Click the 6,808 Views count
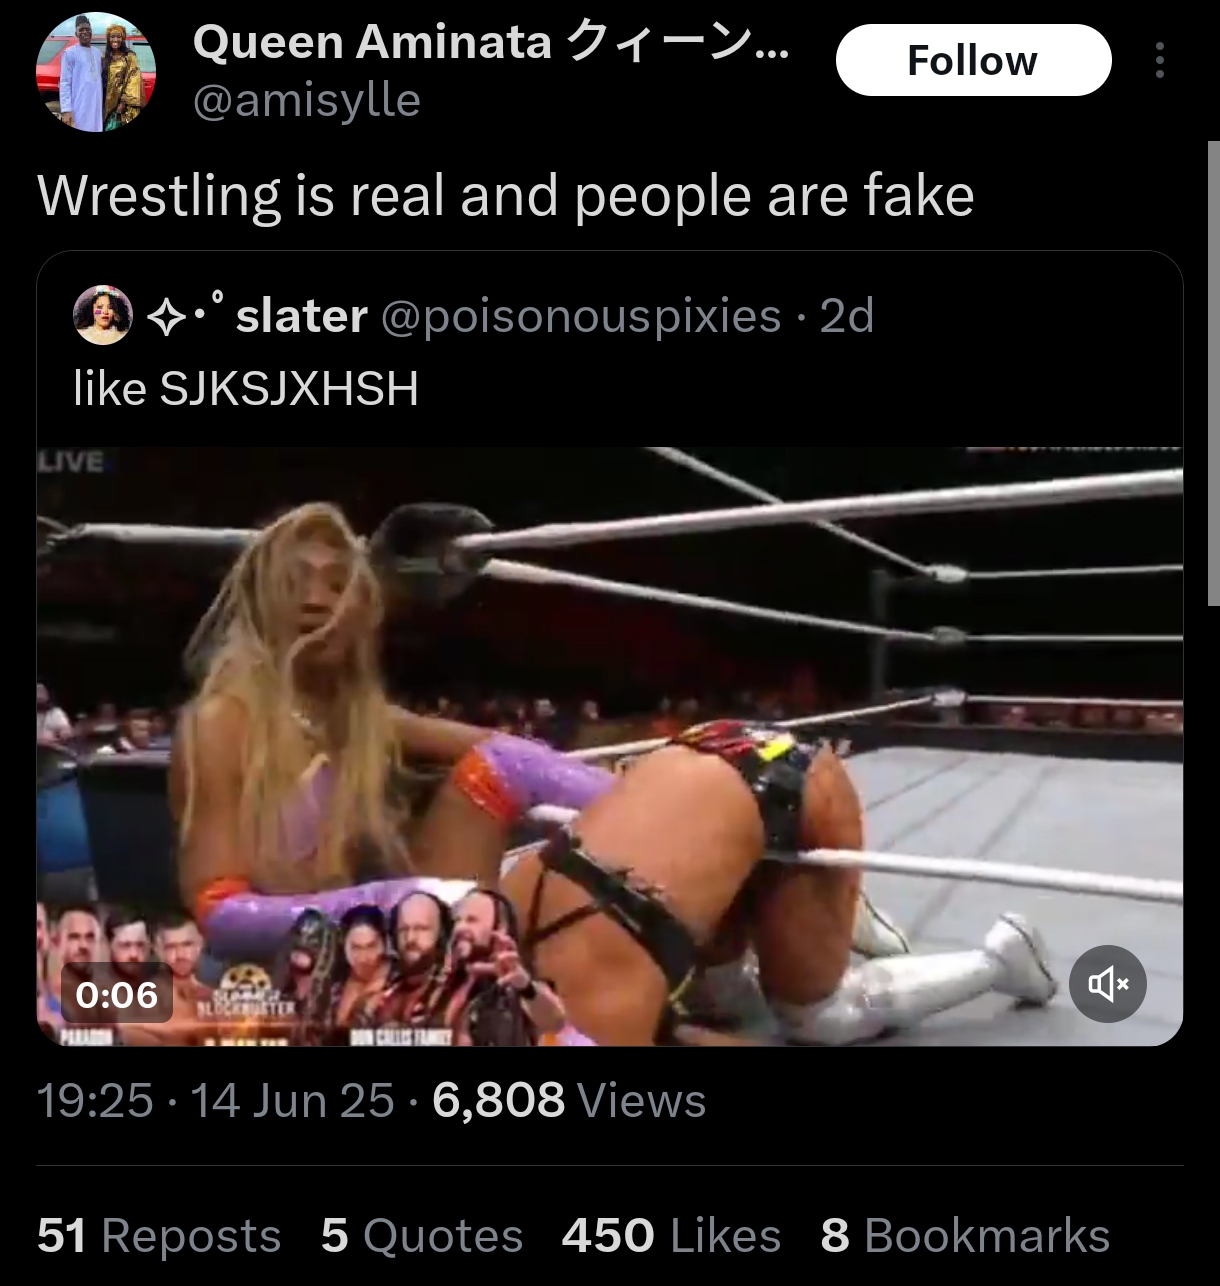This screenshot has height=1286, width=1220. point(569,1101)
